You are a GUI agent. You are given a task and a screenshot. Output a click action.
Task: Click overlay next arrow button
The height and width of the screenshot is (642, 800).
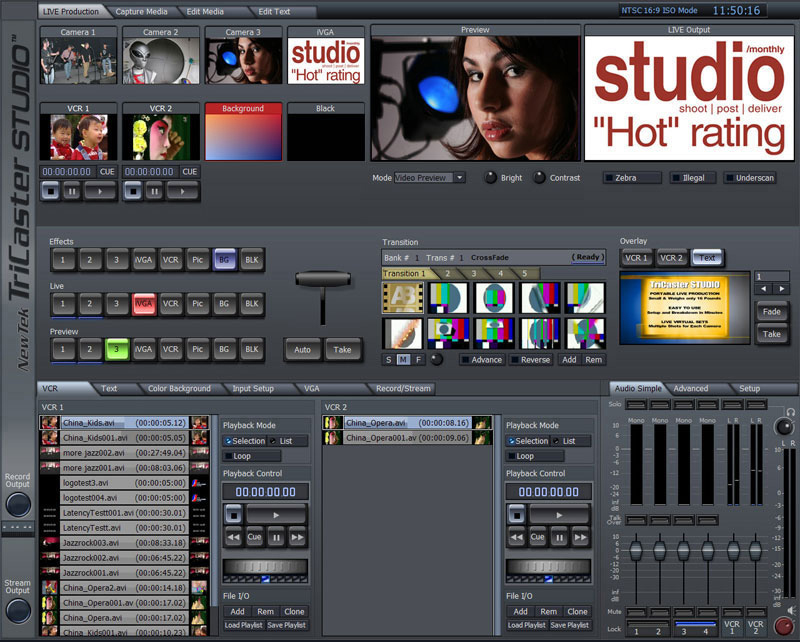click(x=781, y=289)
